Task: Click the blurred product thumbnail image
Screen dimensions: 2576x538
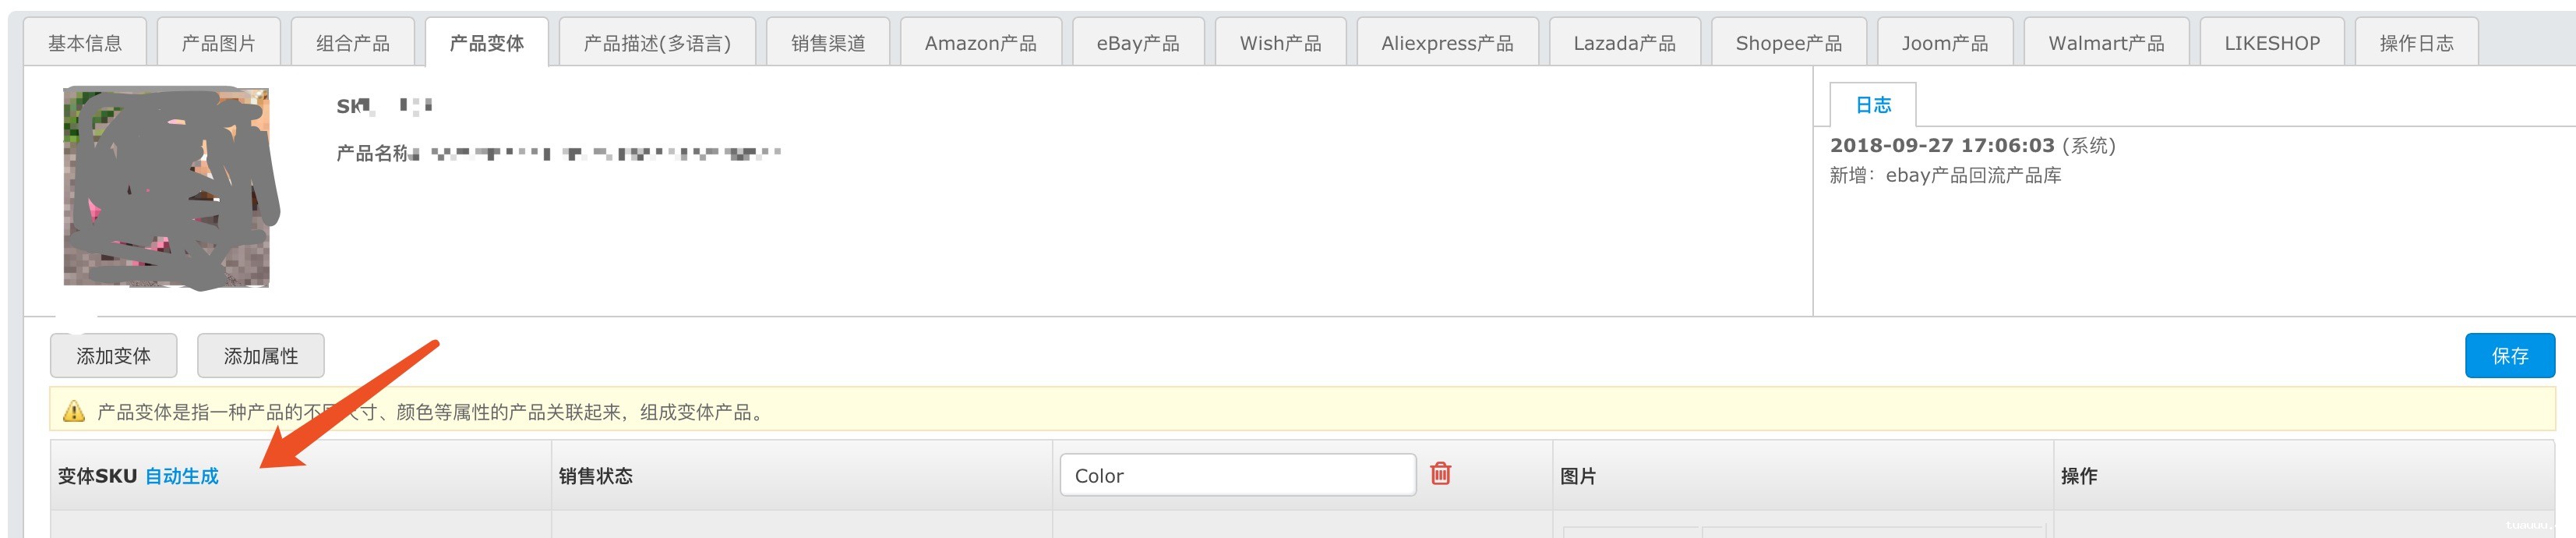Action: pyautogui.click(x=167, y=188)
